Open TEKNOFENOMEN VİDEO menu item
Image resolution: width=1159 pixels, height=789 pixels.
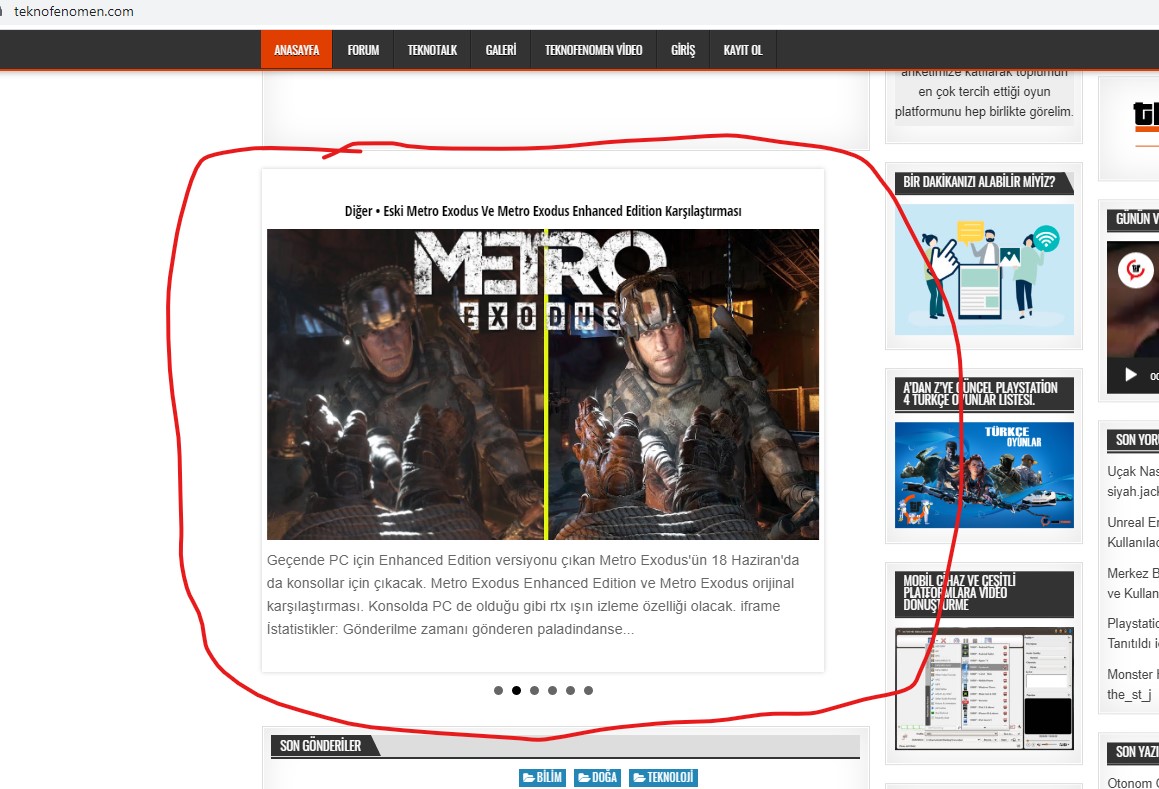coord(594,50)
